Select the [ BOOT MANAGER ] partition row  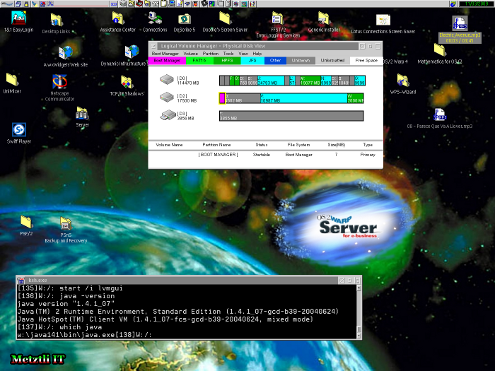(265, 155)
